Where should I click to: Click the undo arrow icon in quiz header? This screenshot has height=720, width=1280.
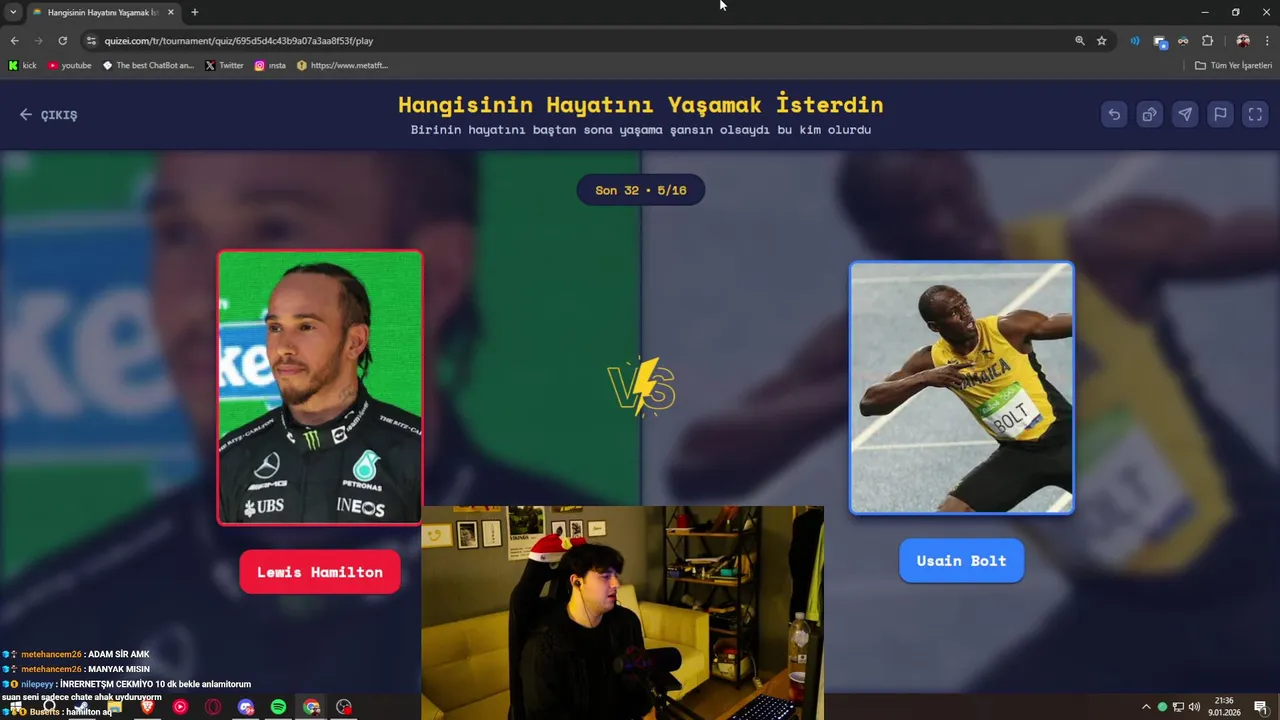pos(1114,114)
